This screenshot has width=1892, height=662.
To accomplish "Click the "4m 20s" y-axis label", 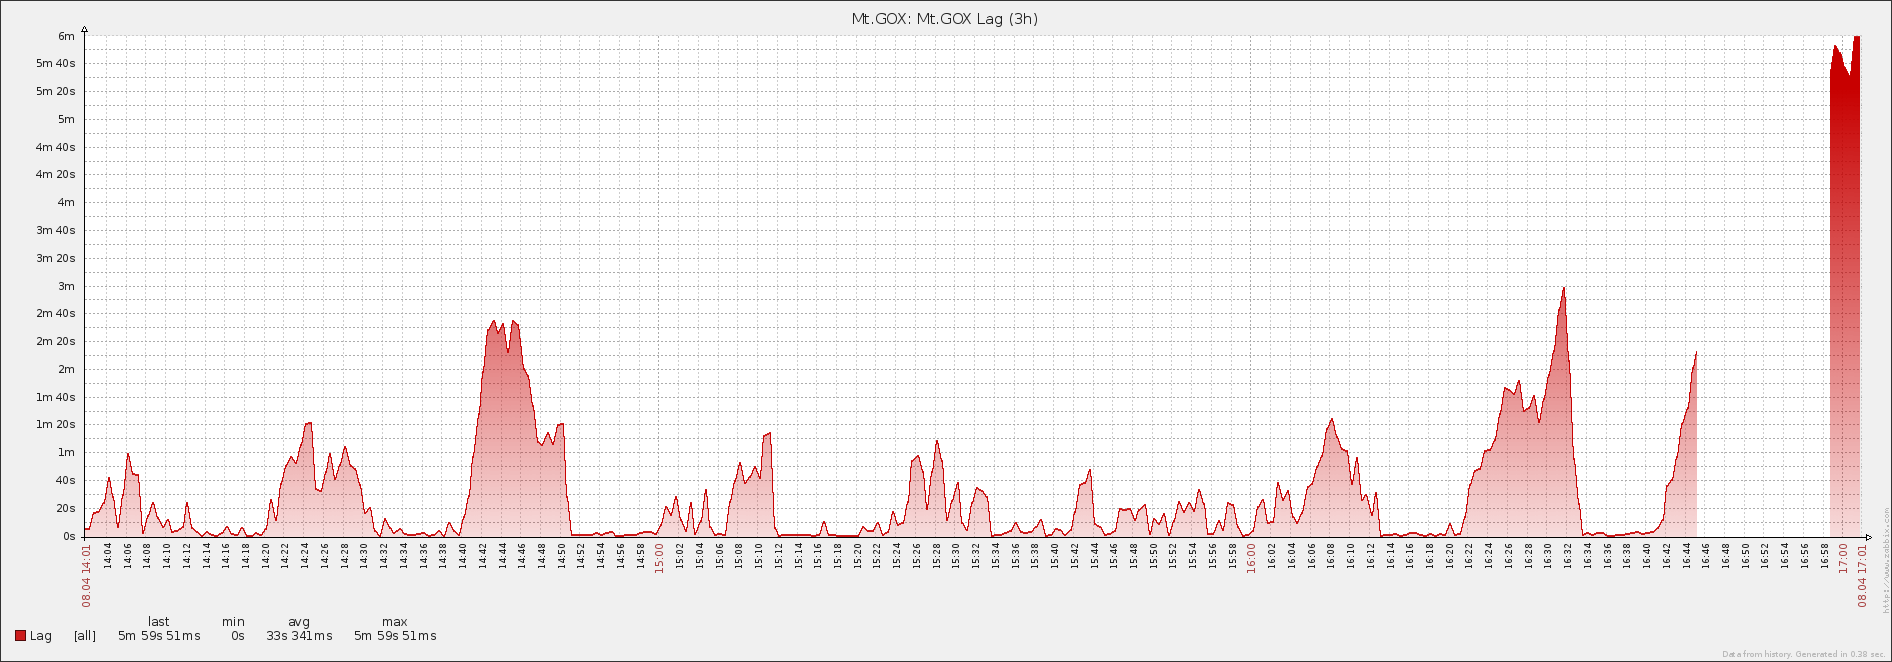I will tap(56, 175).
